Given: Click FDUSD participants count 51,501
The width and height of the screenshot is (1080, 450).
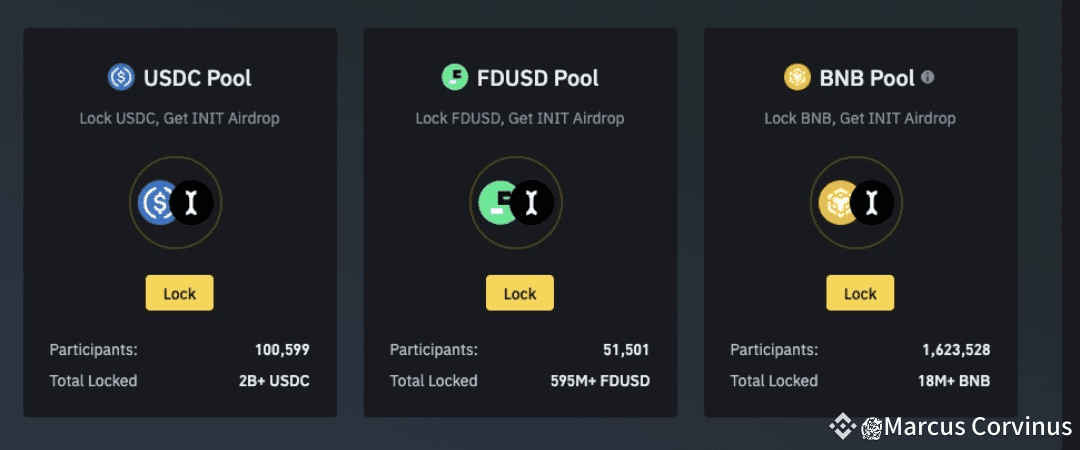Looking at the screenshot, I should (x=626, y=350).
